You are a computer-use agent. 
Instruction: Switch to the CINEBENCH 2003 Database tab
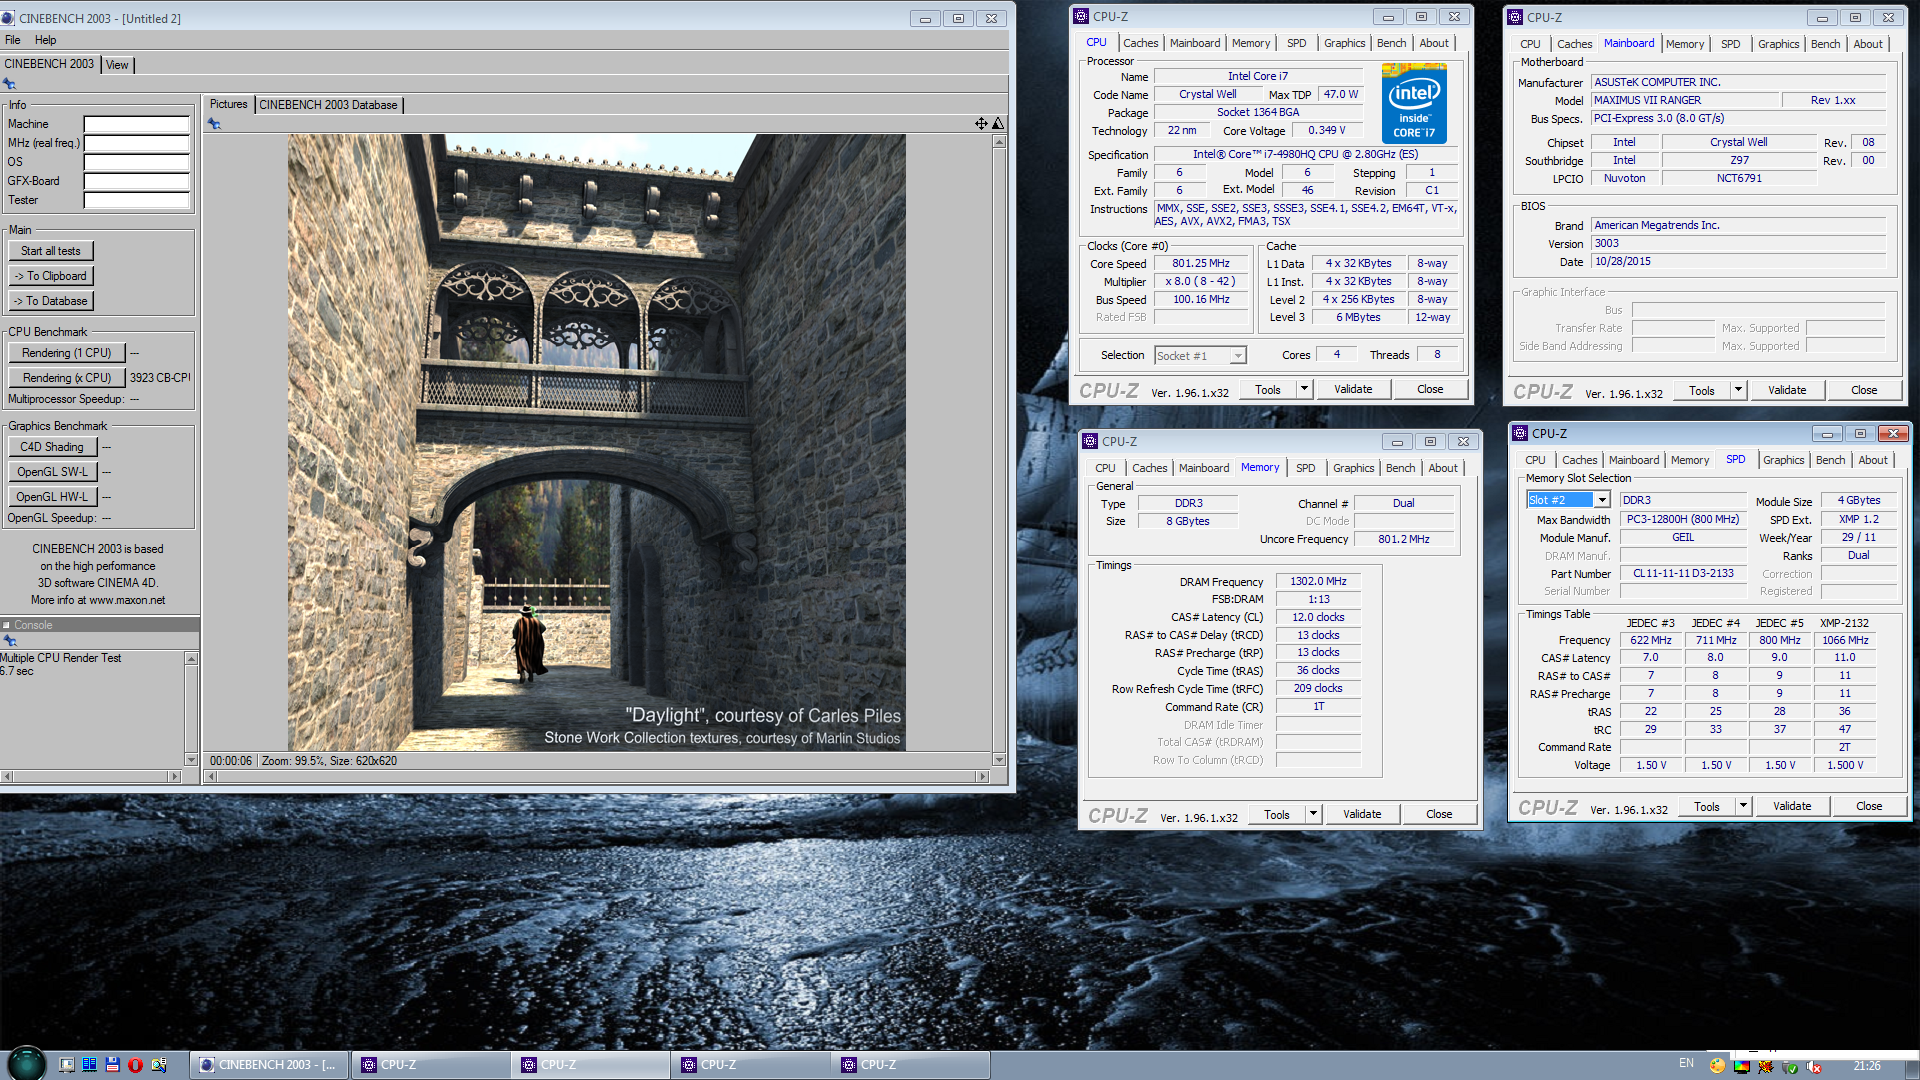coord(328,105)
